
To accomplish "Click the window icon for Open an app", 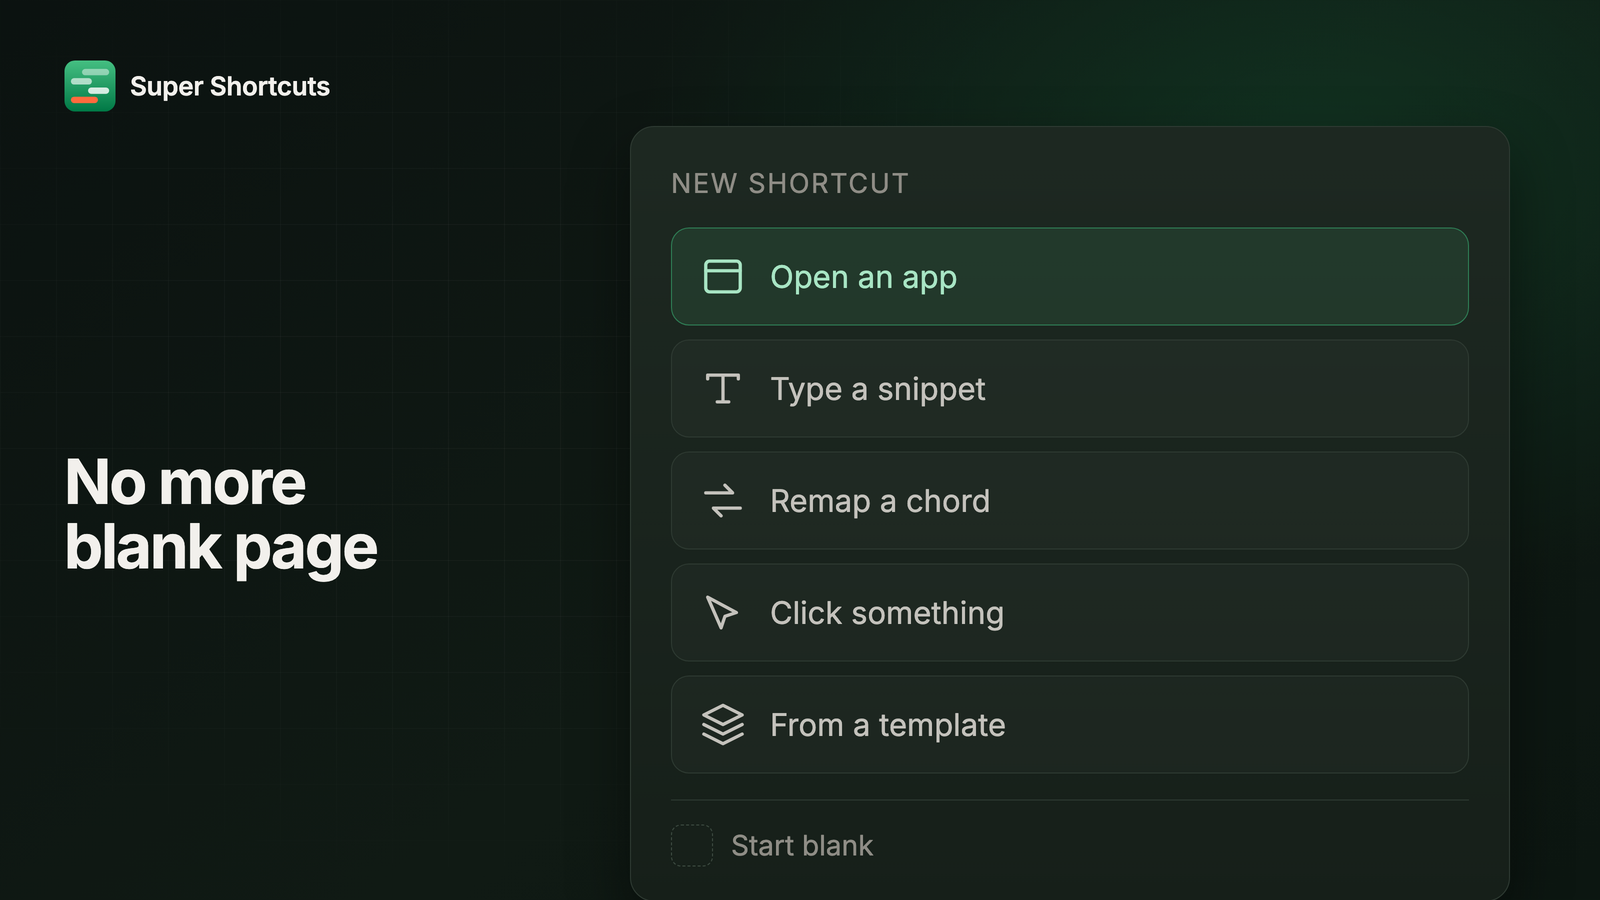I will coord(723,277).
